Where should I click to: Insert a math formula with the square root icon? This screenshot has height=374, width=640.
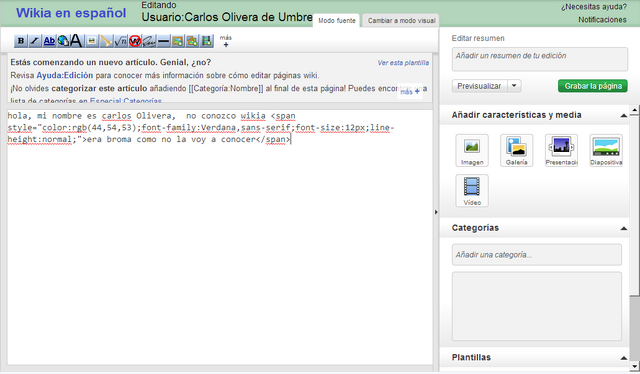[120, 41]
